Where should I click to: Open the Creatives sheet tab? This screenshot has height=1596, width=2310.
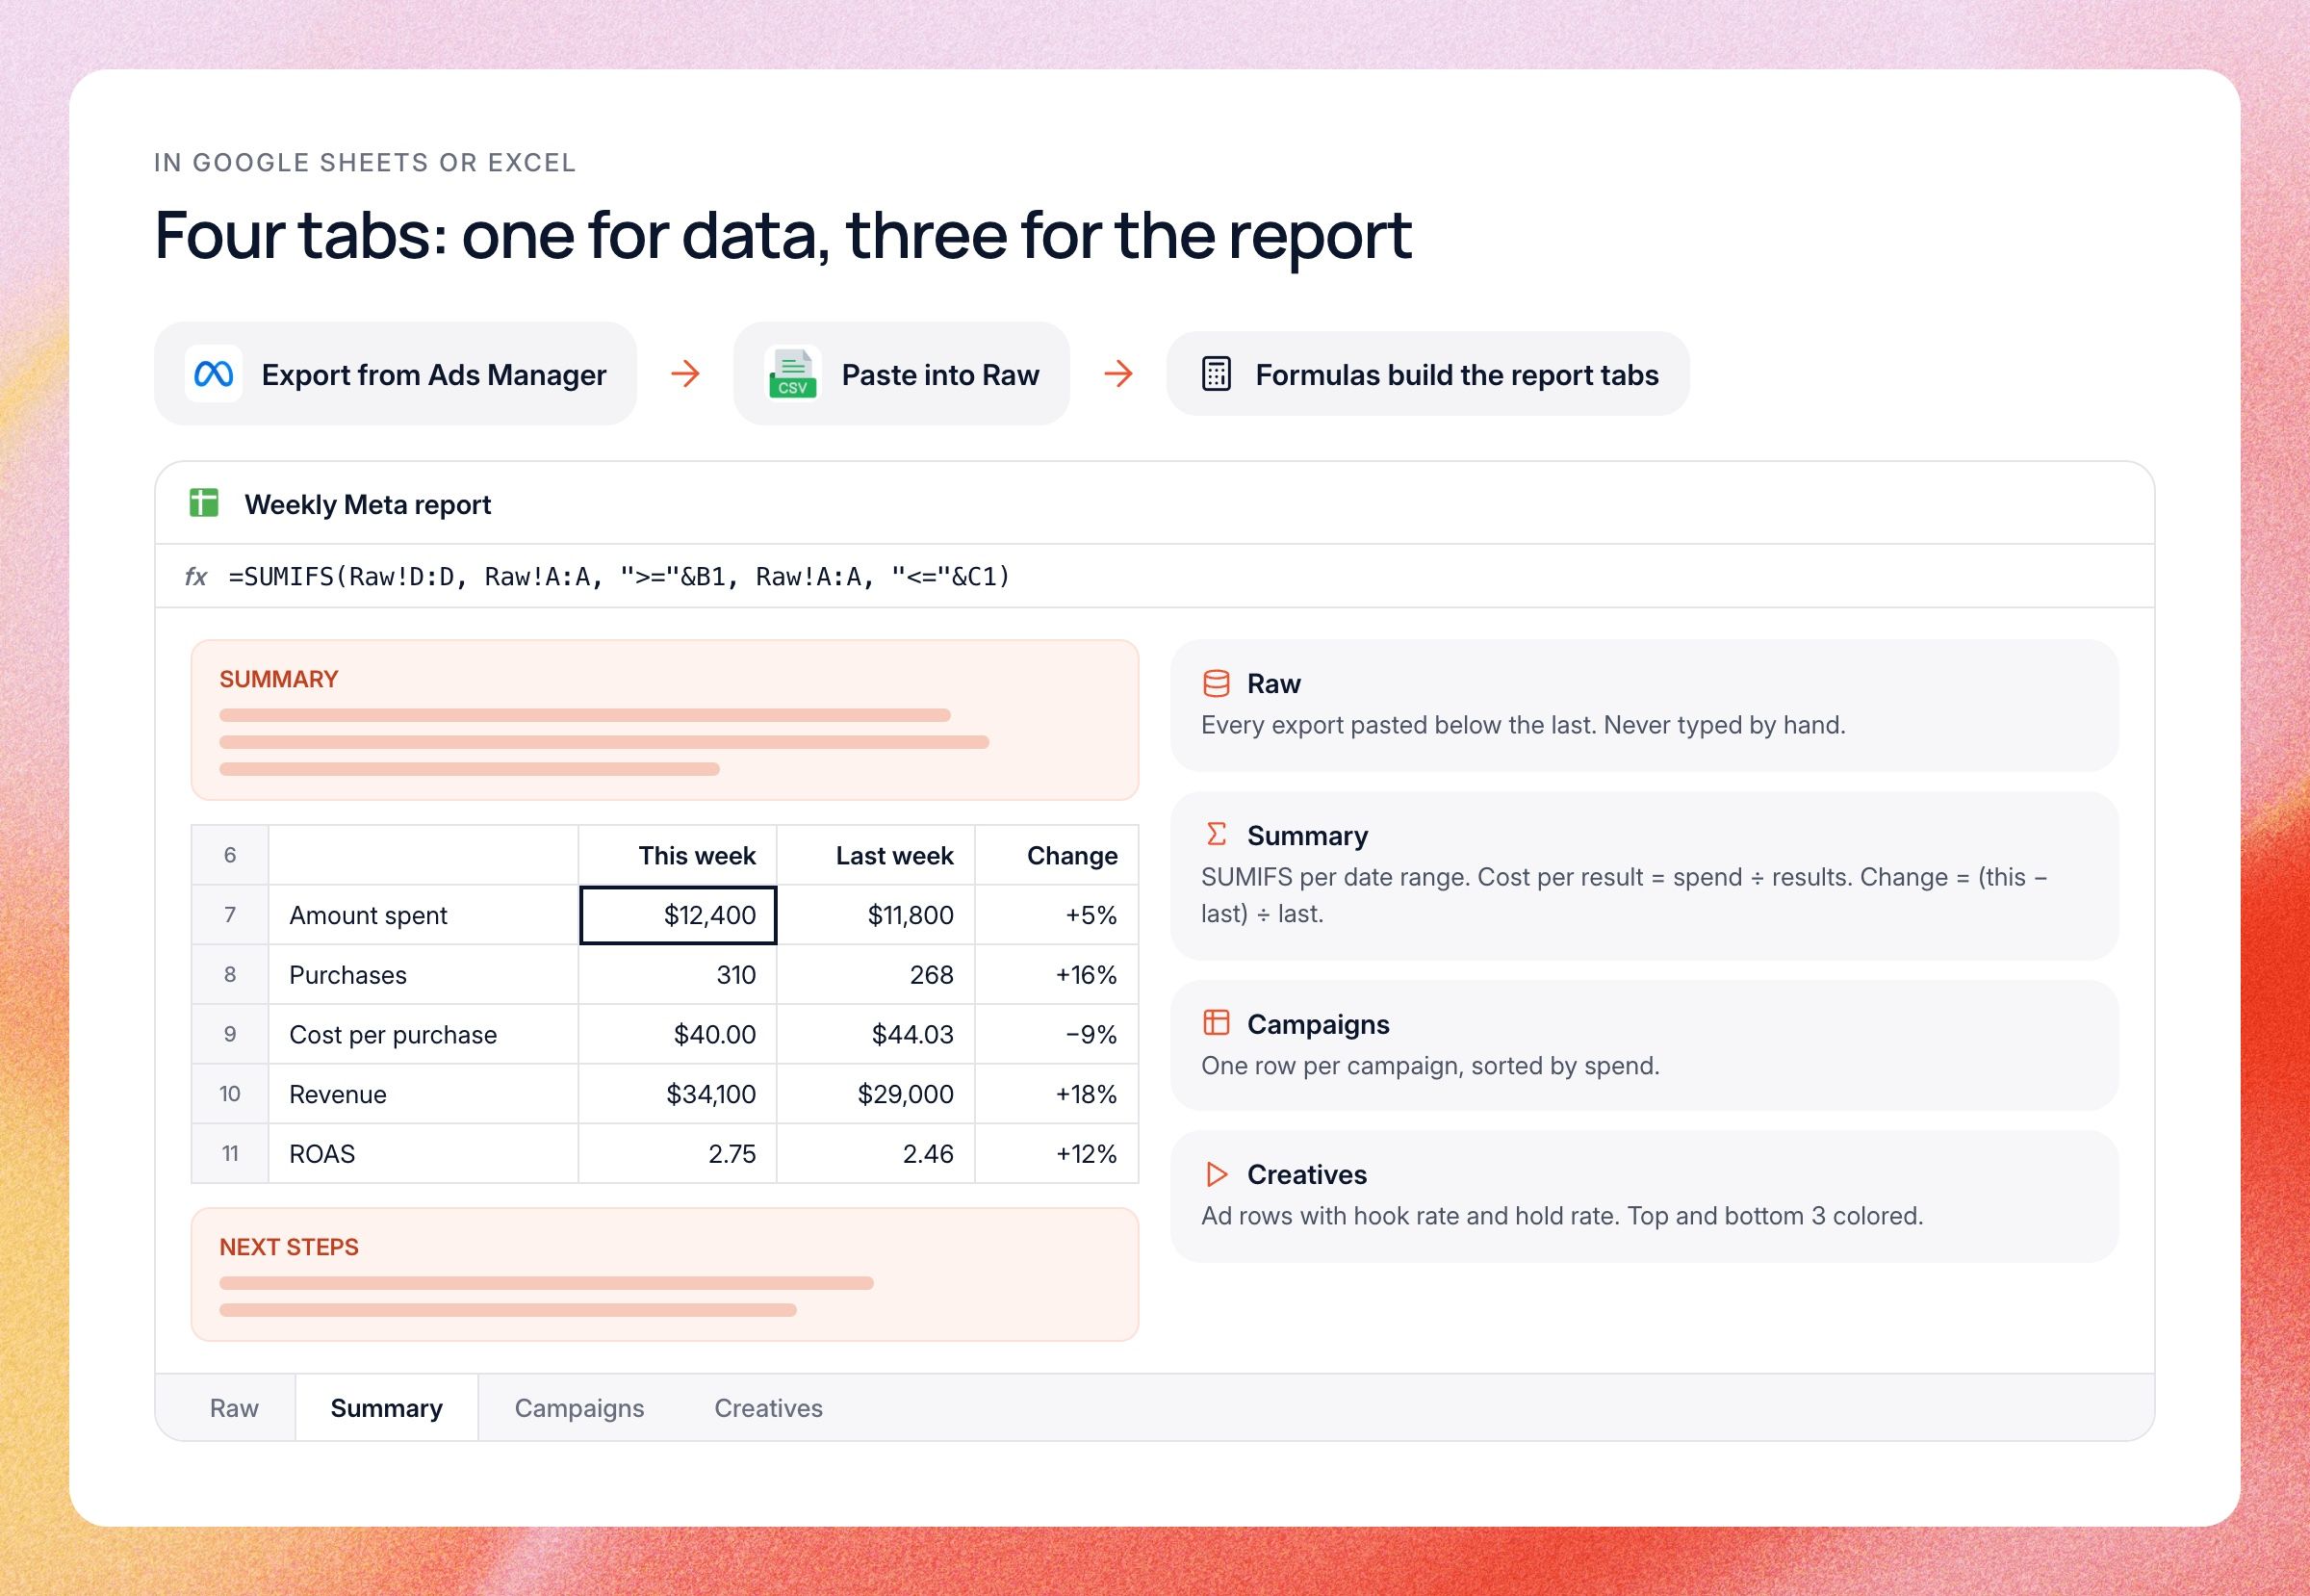(x=768, y=1408)
